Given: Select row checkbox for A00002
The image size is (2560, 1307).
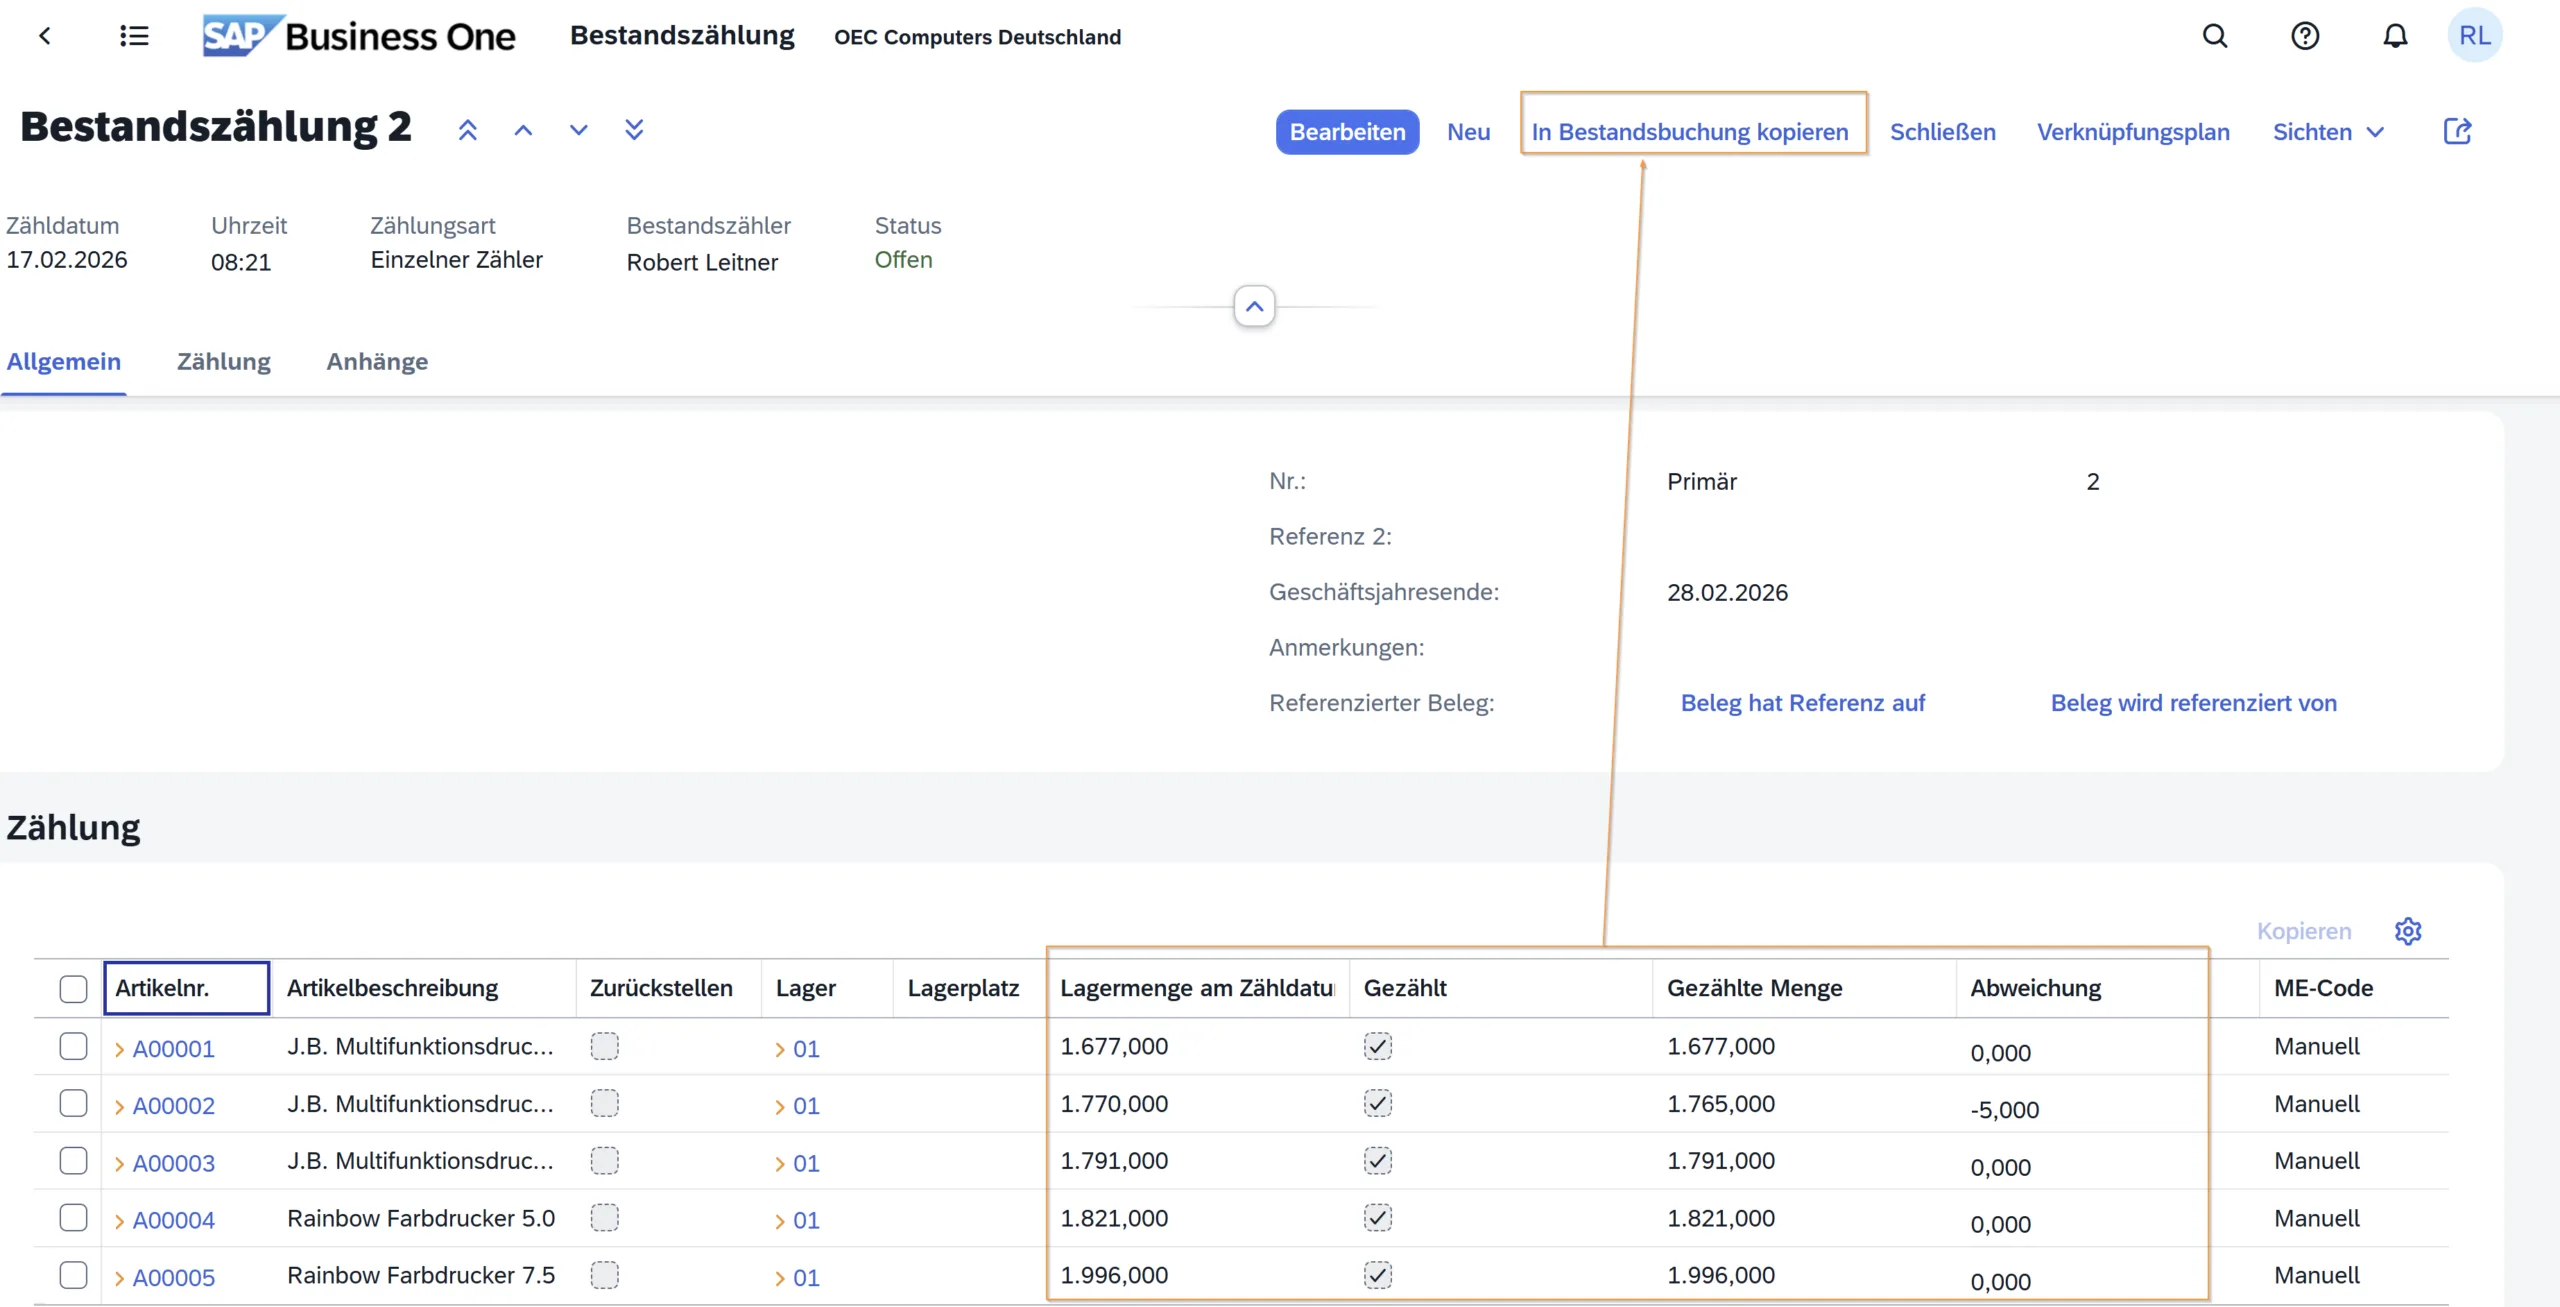Looking at the screenshot, I should click(x=73, y=1104).
